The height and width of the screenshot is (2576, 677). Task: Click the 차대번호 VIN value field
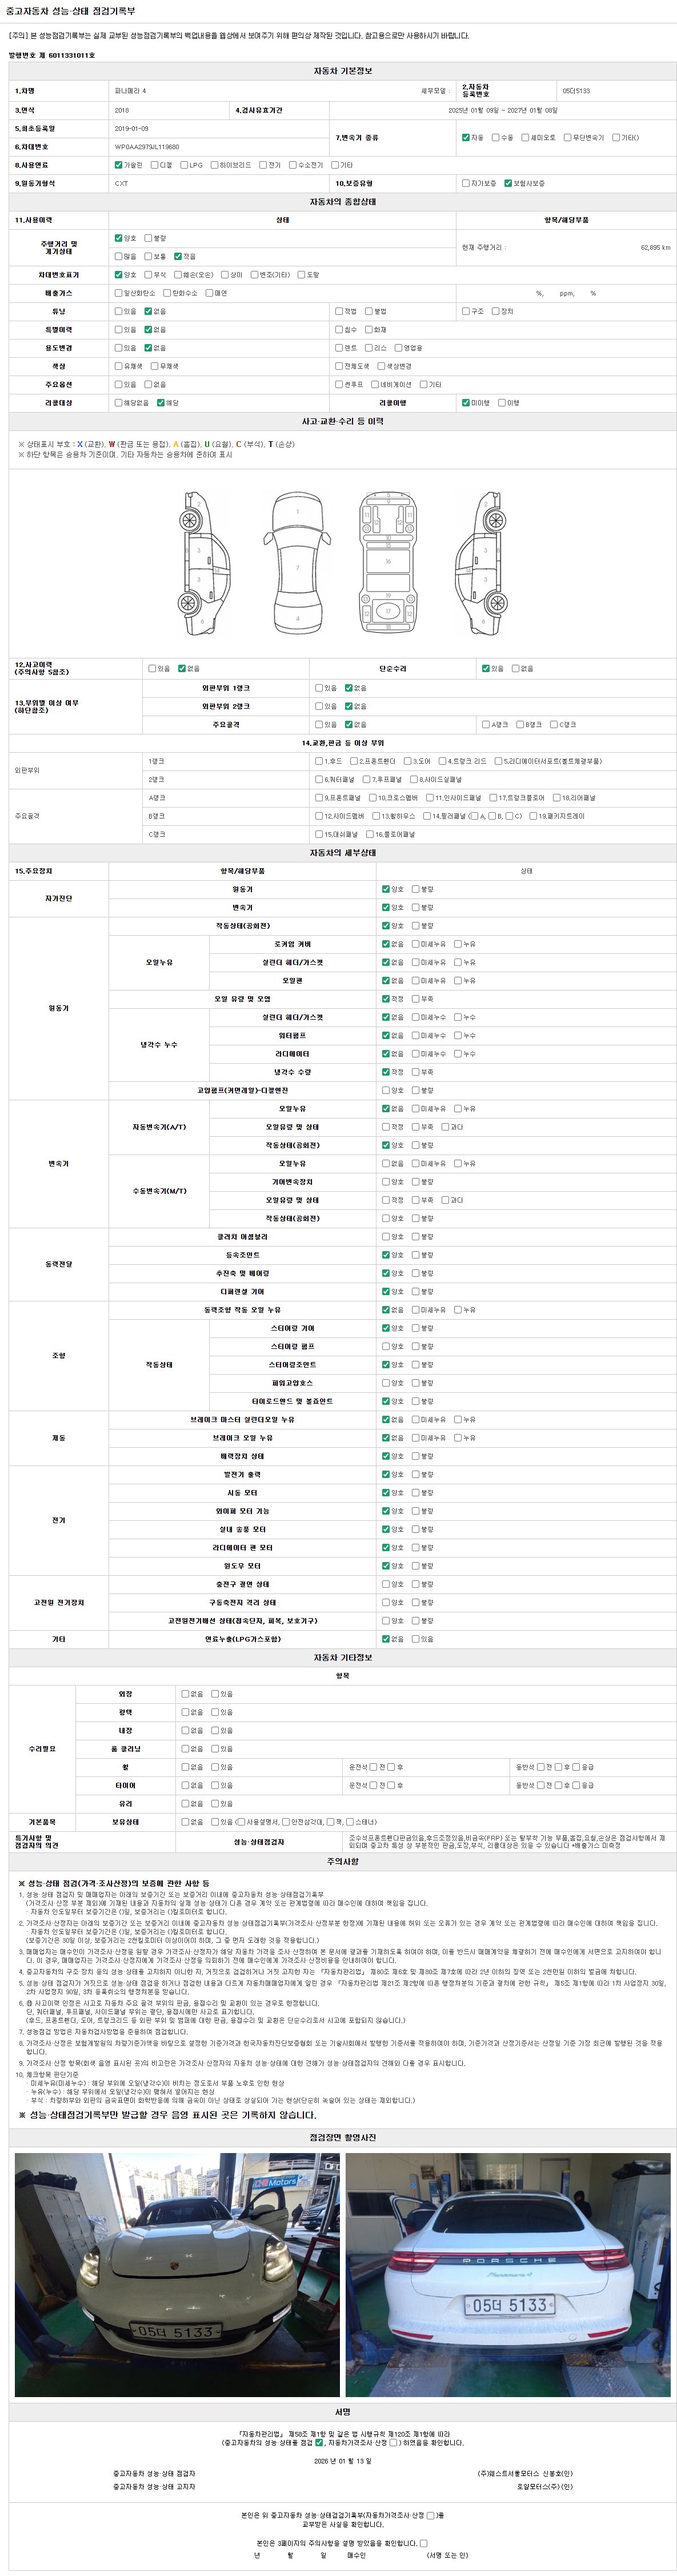point(147,147)
